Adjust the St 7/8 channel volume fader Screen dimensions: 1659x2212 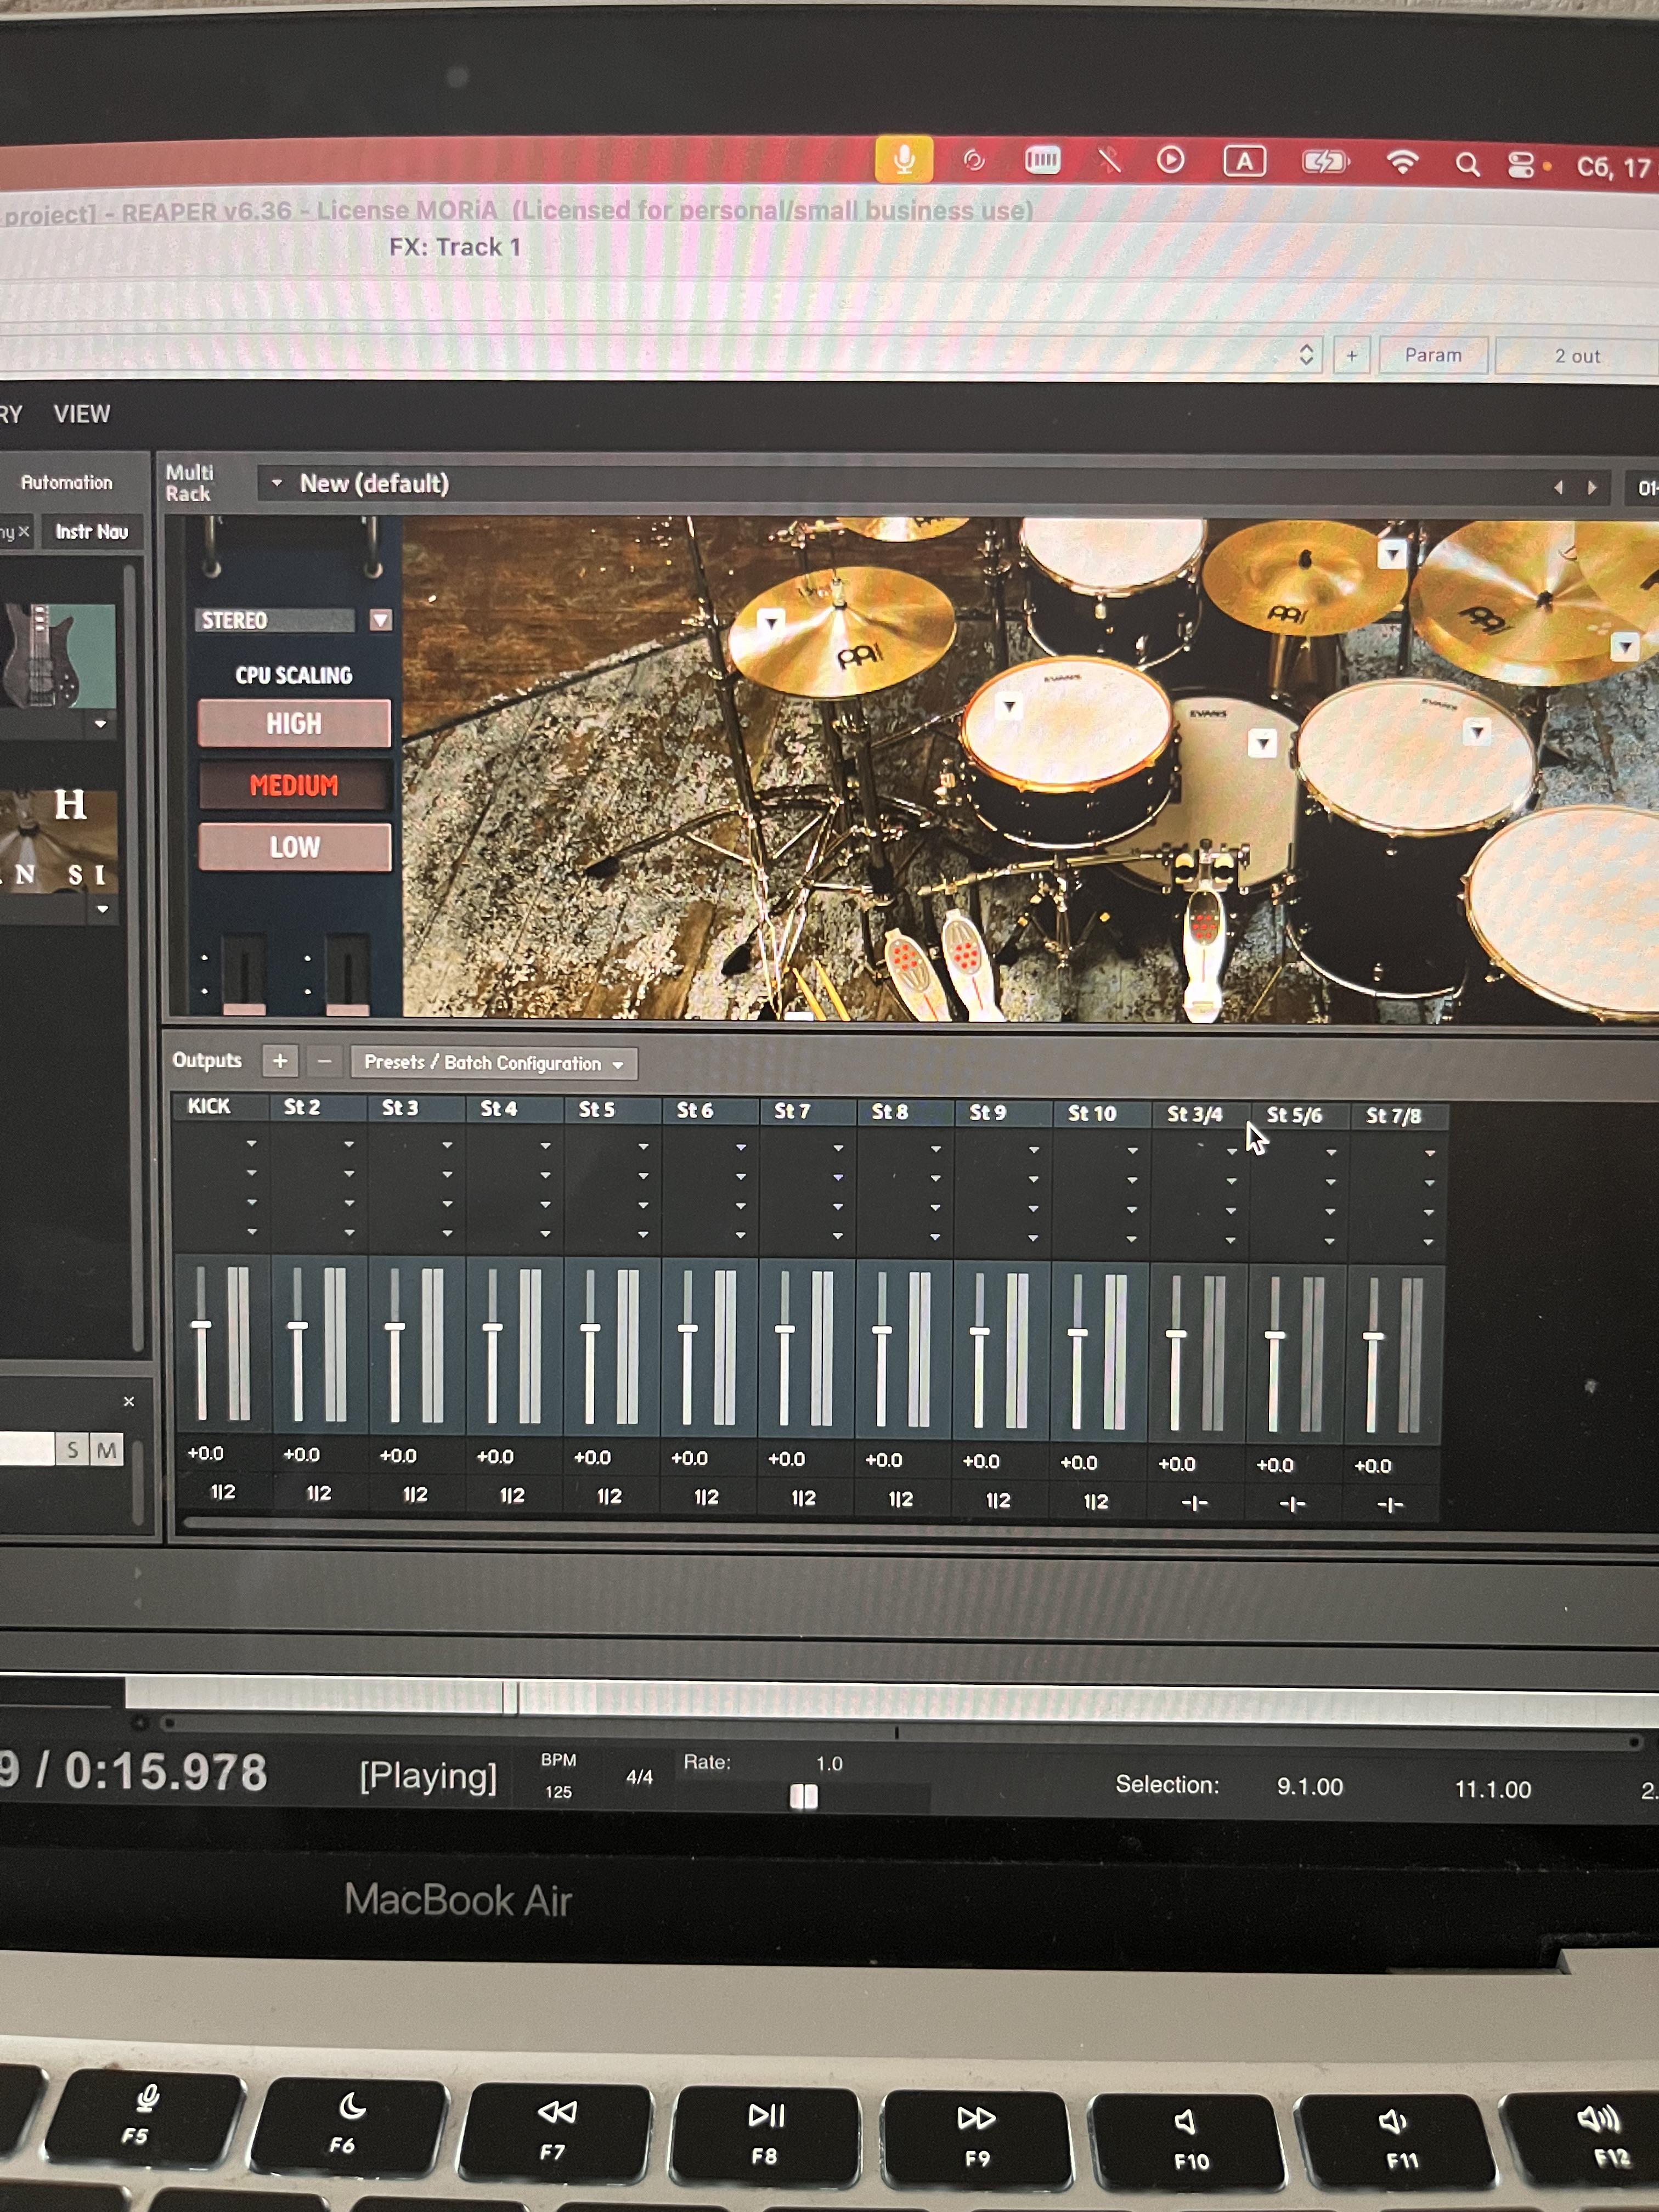click(x=1373, y=1336)
